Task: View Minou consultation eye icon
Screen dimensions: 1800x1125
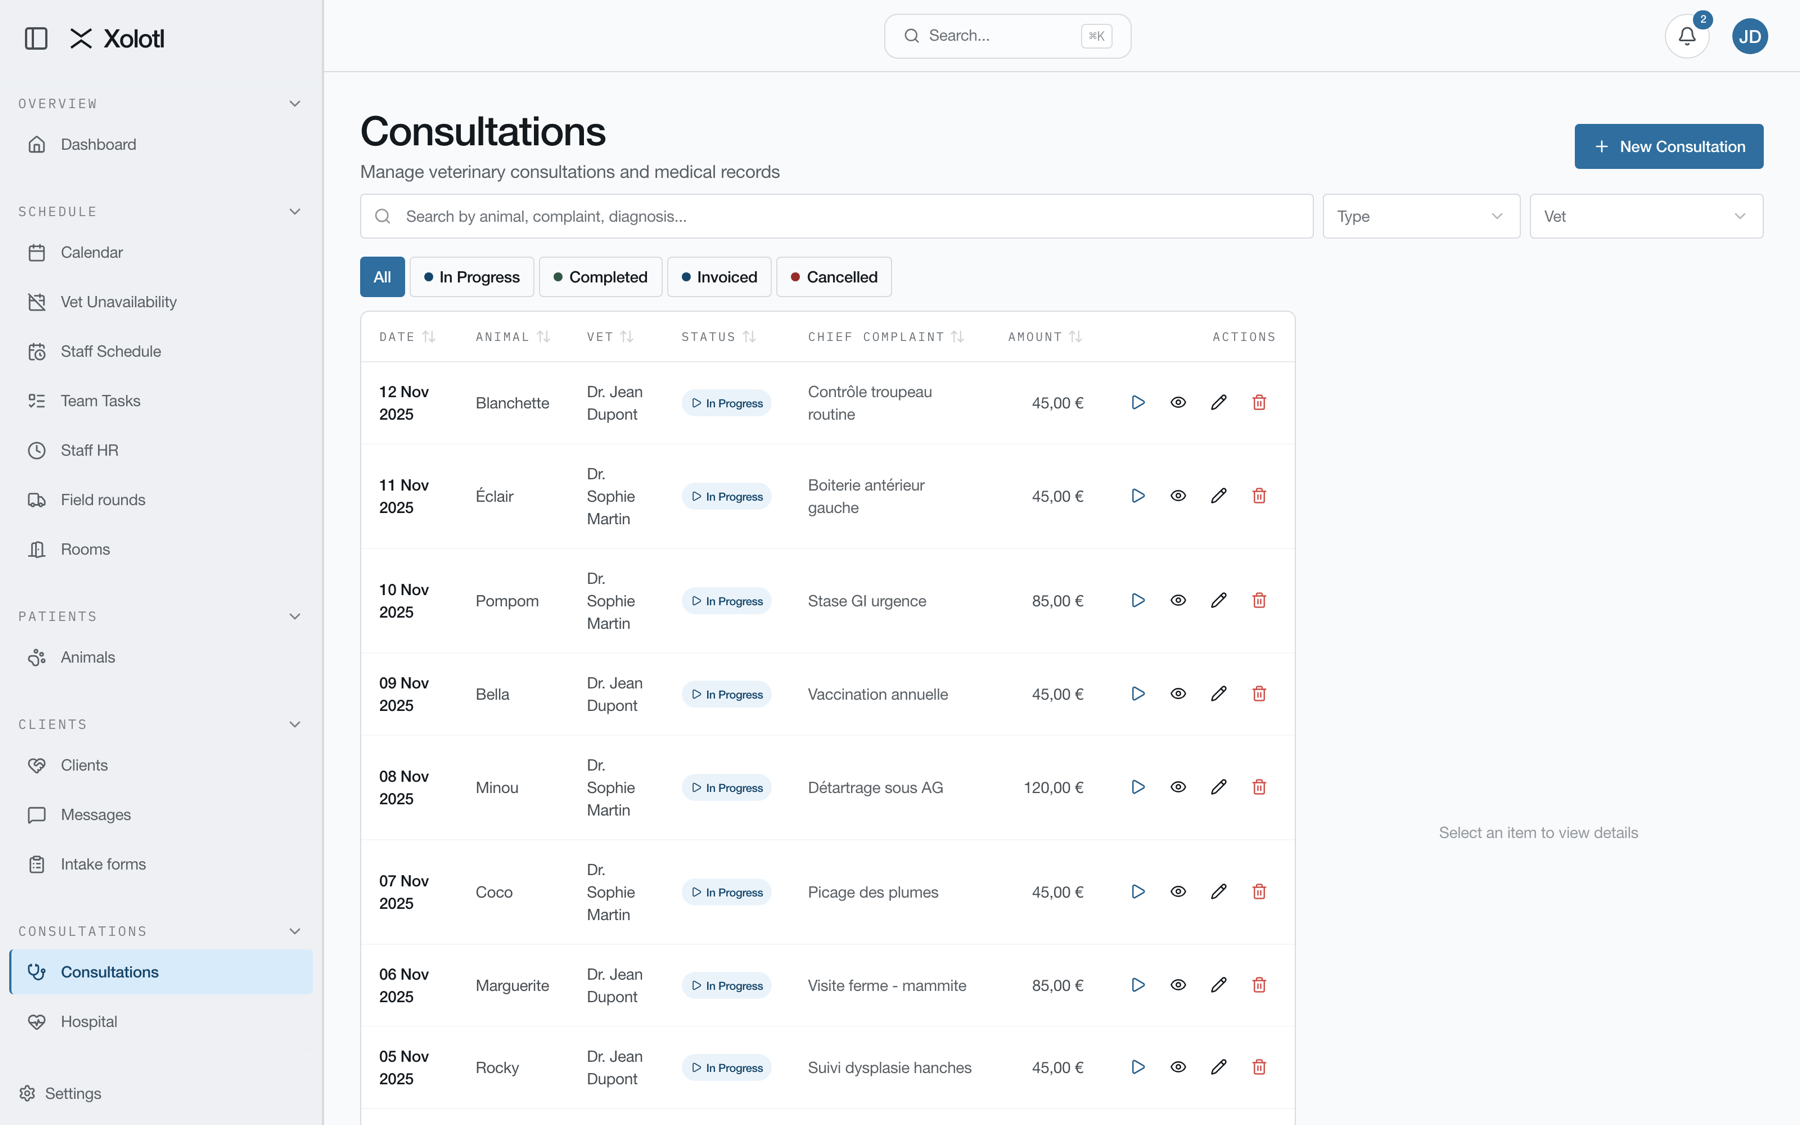Action: (x=1178, y=787)
